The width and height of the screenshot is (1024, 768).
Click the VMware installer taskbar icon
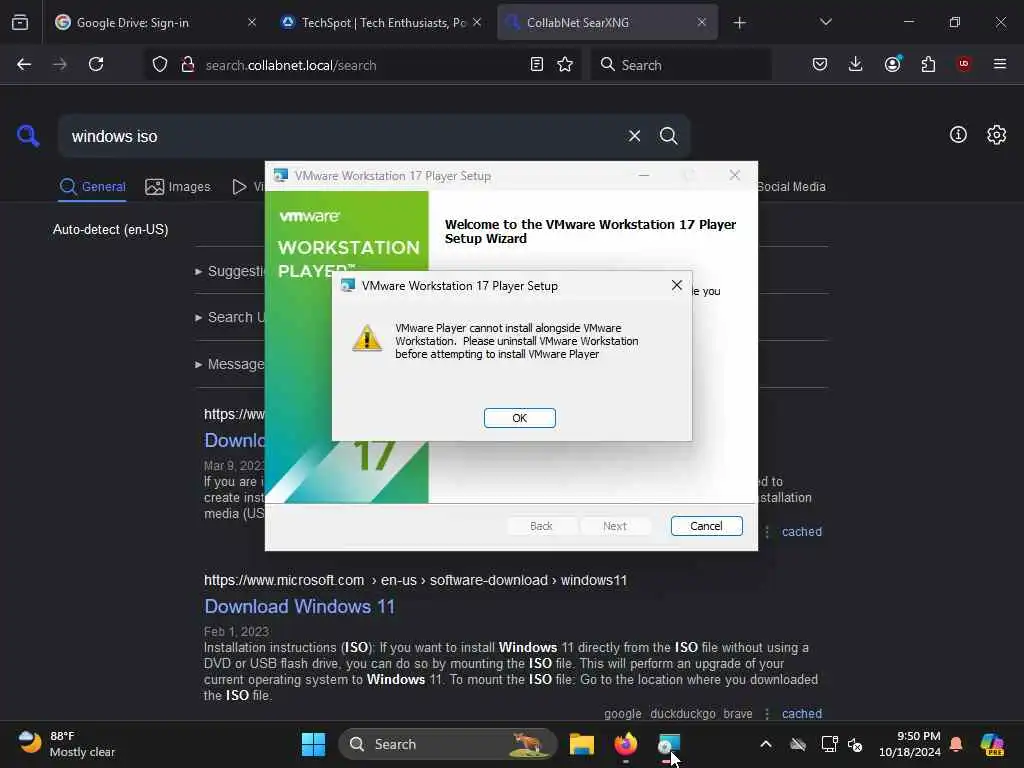pyautogui.click(x=669, y=744)
